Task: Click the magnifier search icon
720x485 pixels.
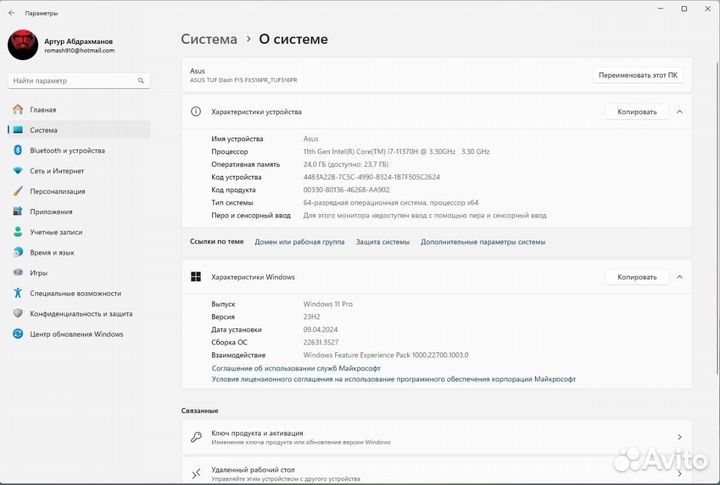Action: pyautogui.click(x=141, y=81)
